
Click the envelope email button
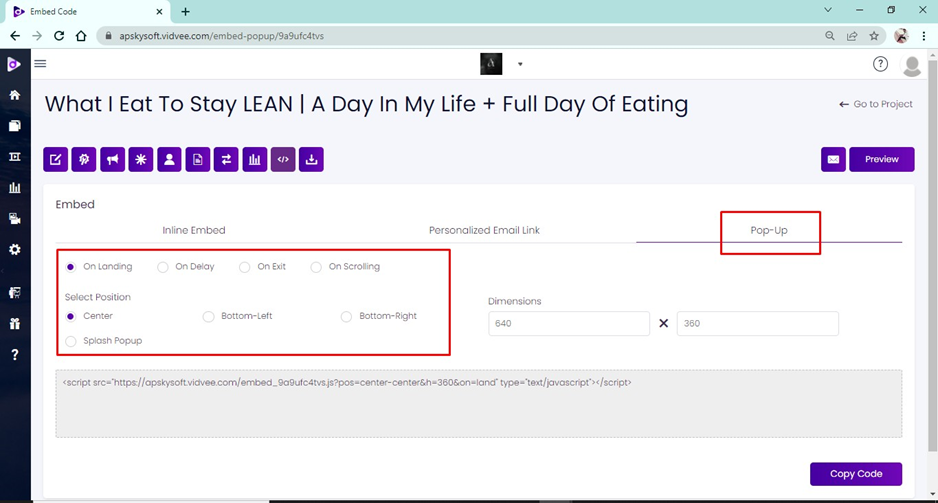coord(833,160)
